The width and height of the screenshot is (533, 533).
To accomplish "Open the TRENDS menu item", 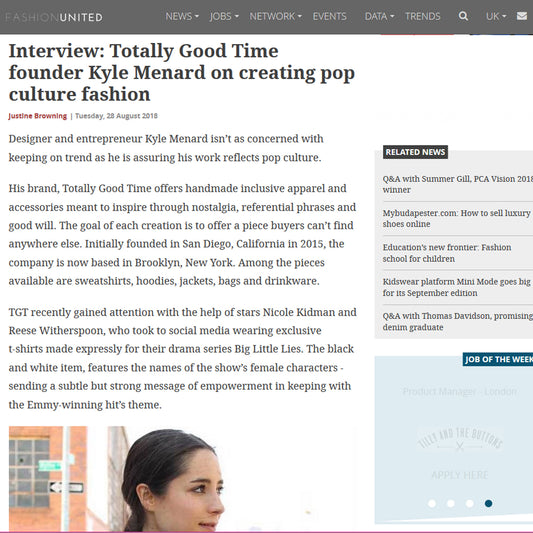I will 423,16.
